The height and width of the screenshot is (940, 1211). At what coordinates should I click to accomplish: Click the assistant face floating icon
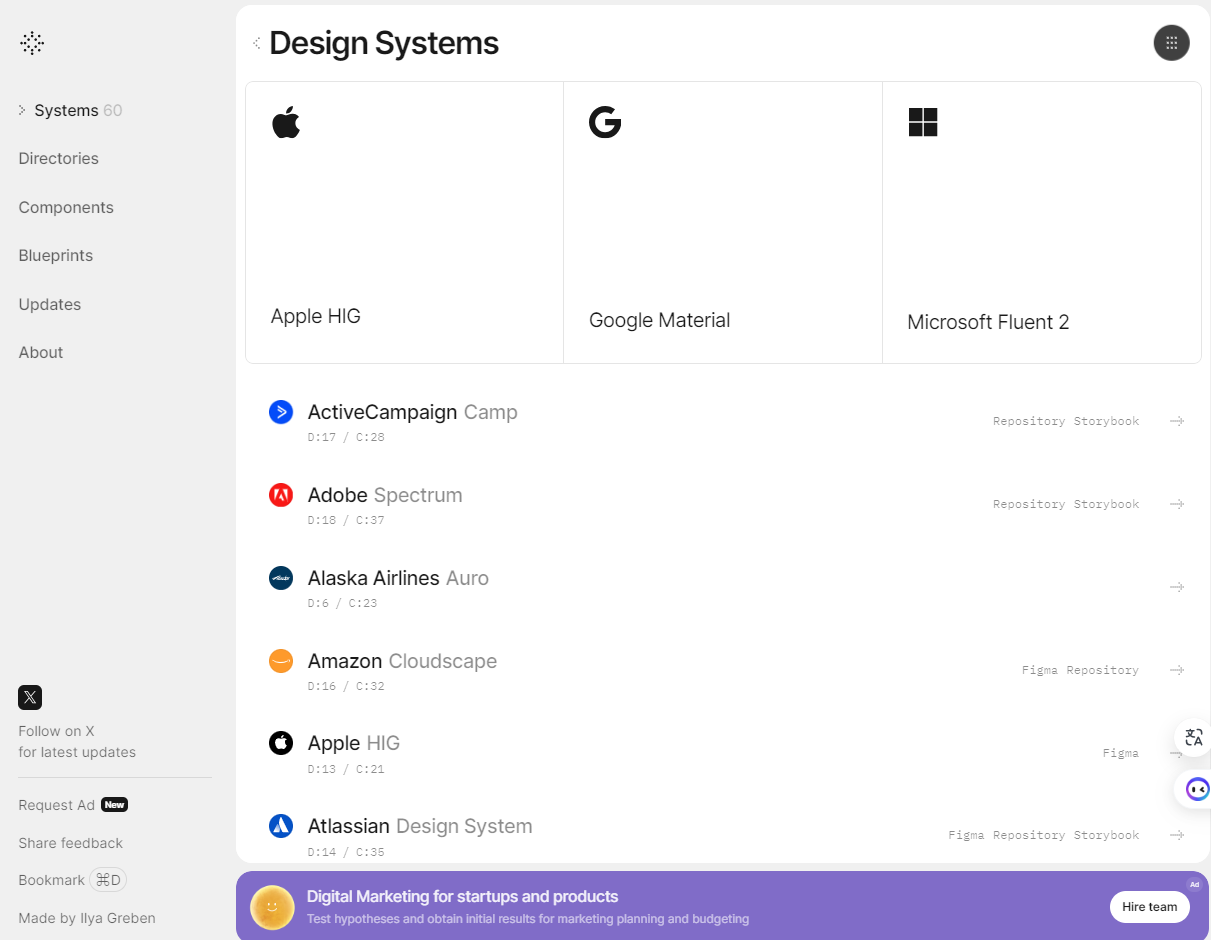point(1196,789)
